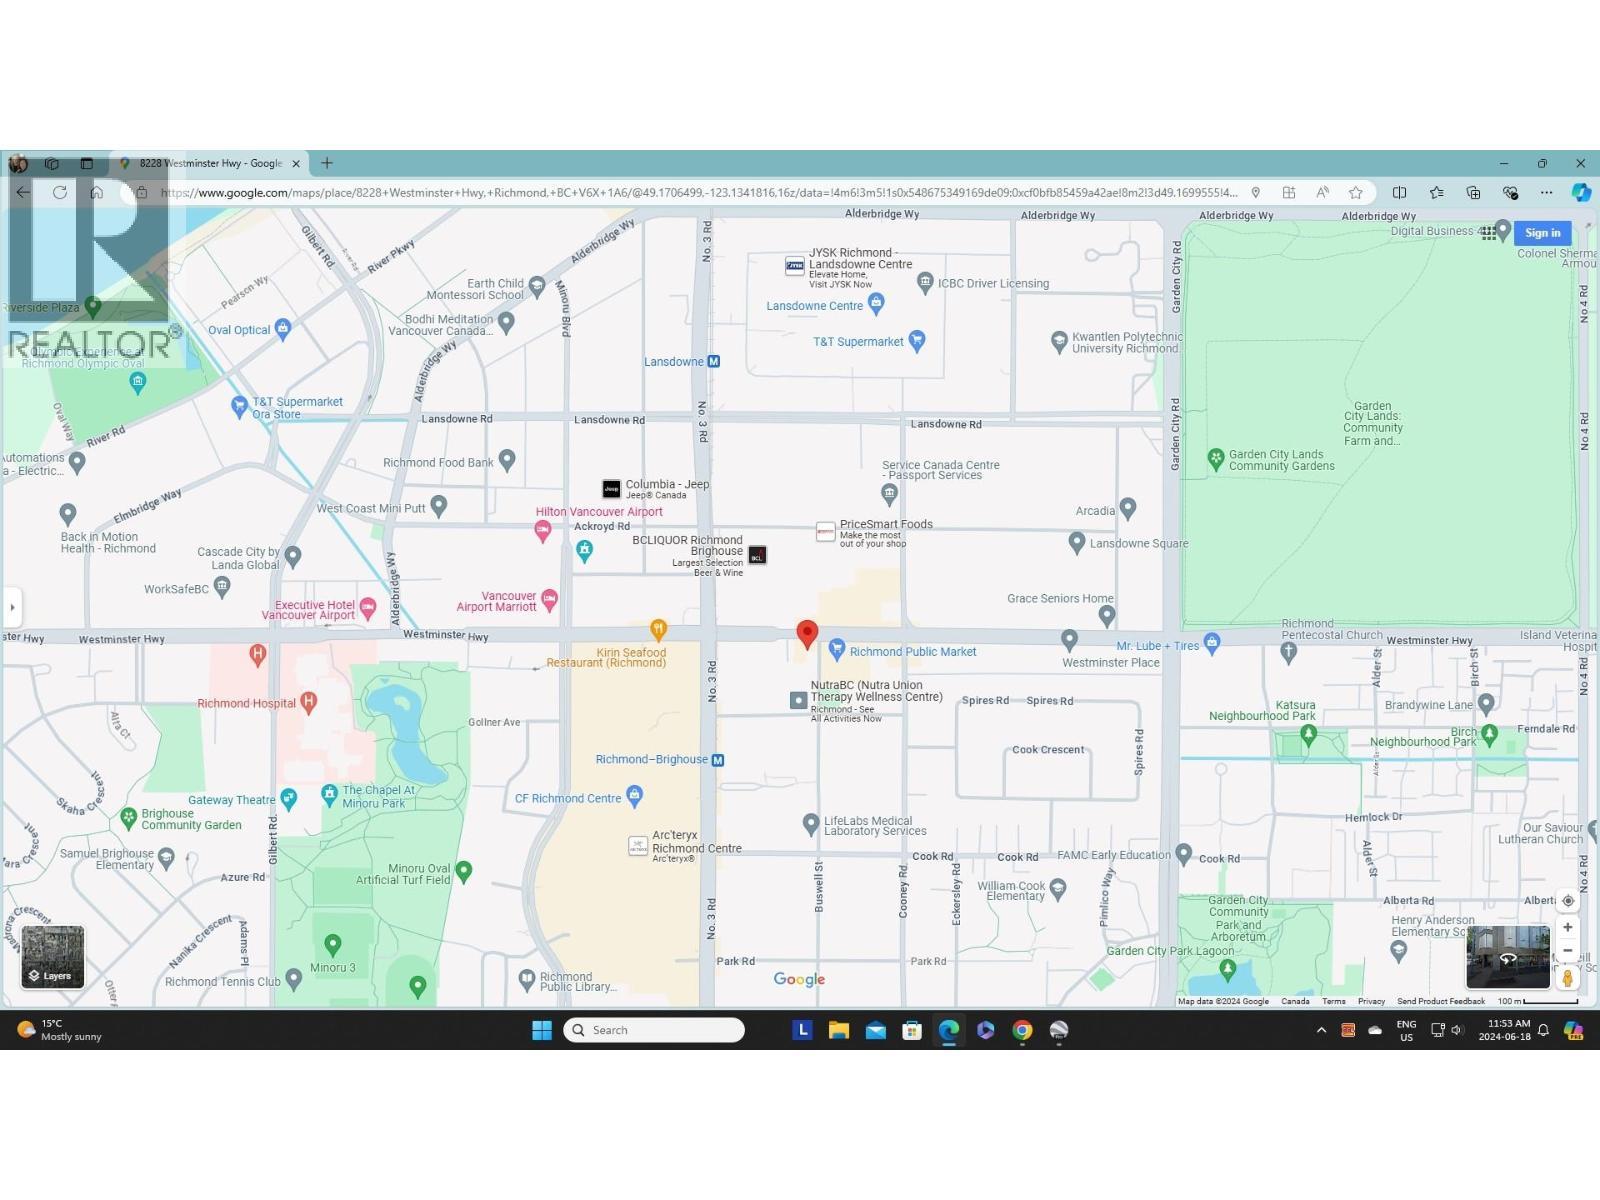The image size is (1600, 1200).
Task: Click the Richmond-Brighouse station transit icon
Action: coord(717,760)
